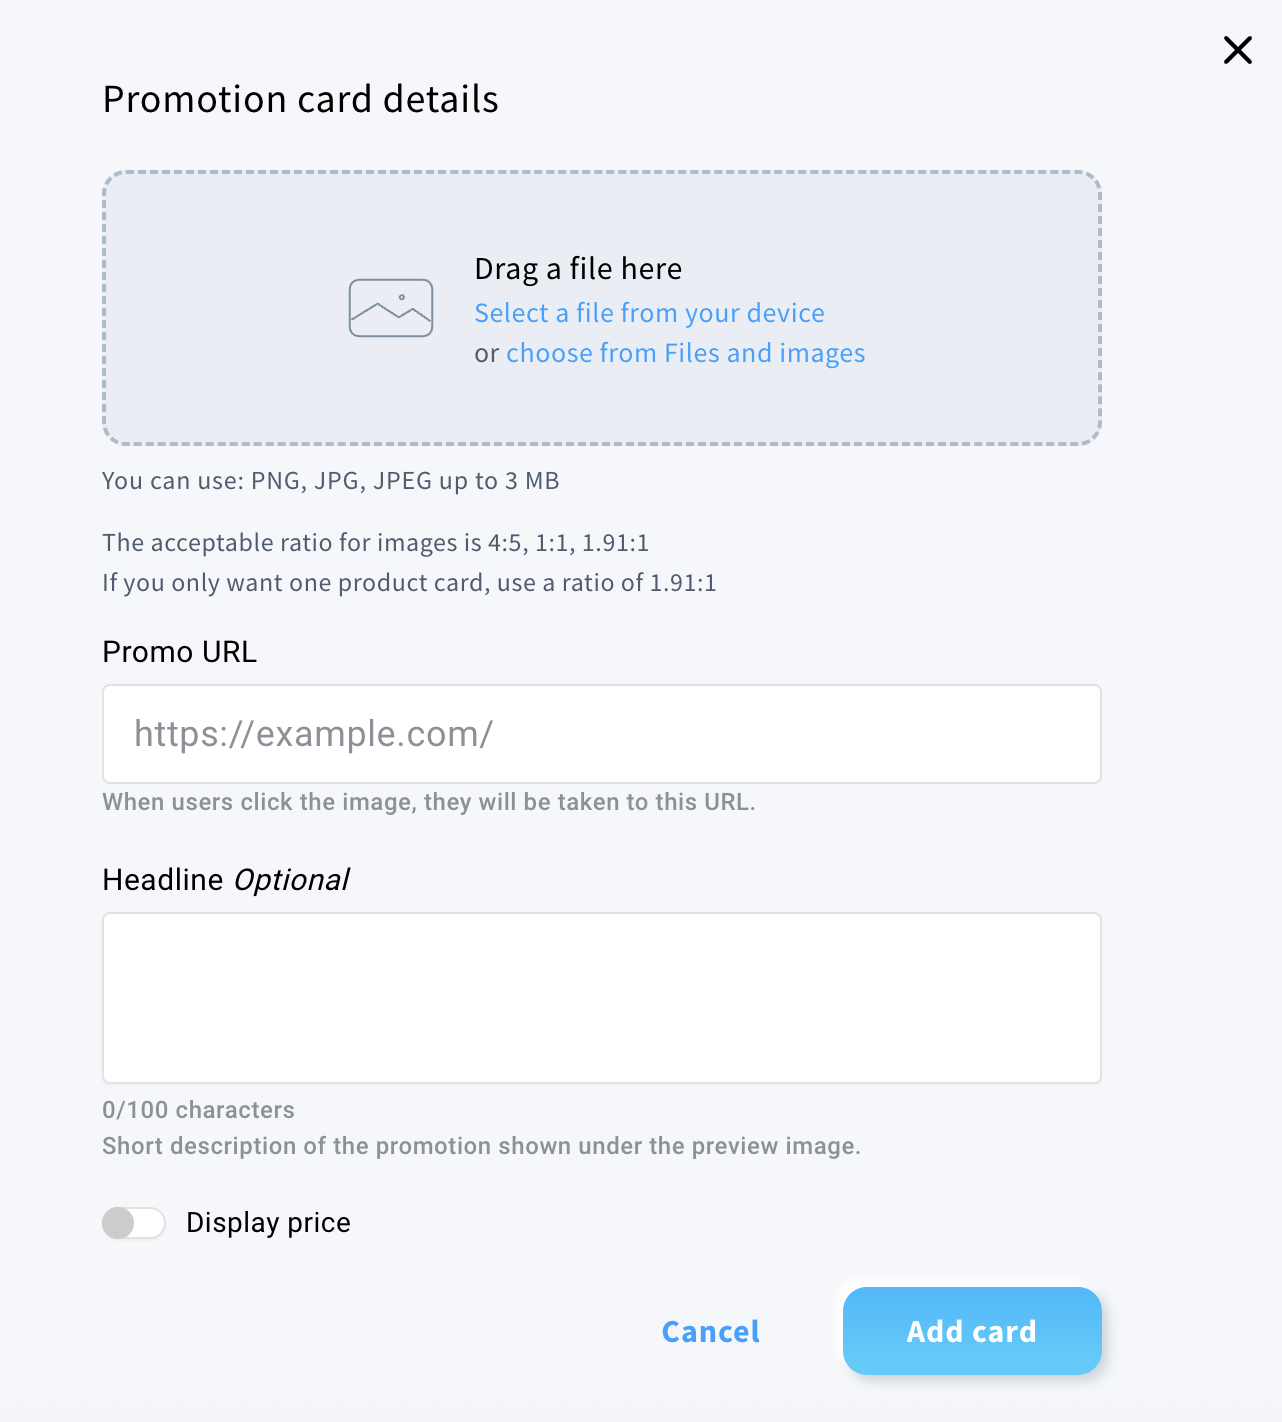The image size is (1282, 1422).
Task: Click the 'Promo URL' field label
Action: pos(180,652)
